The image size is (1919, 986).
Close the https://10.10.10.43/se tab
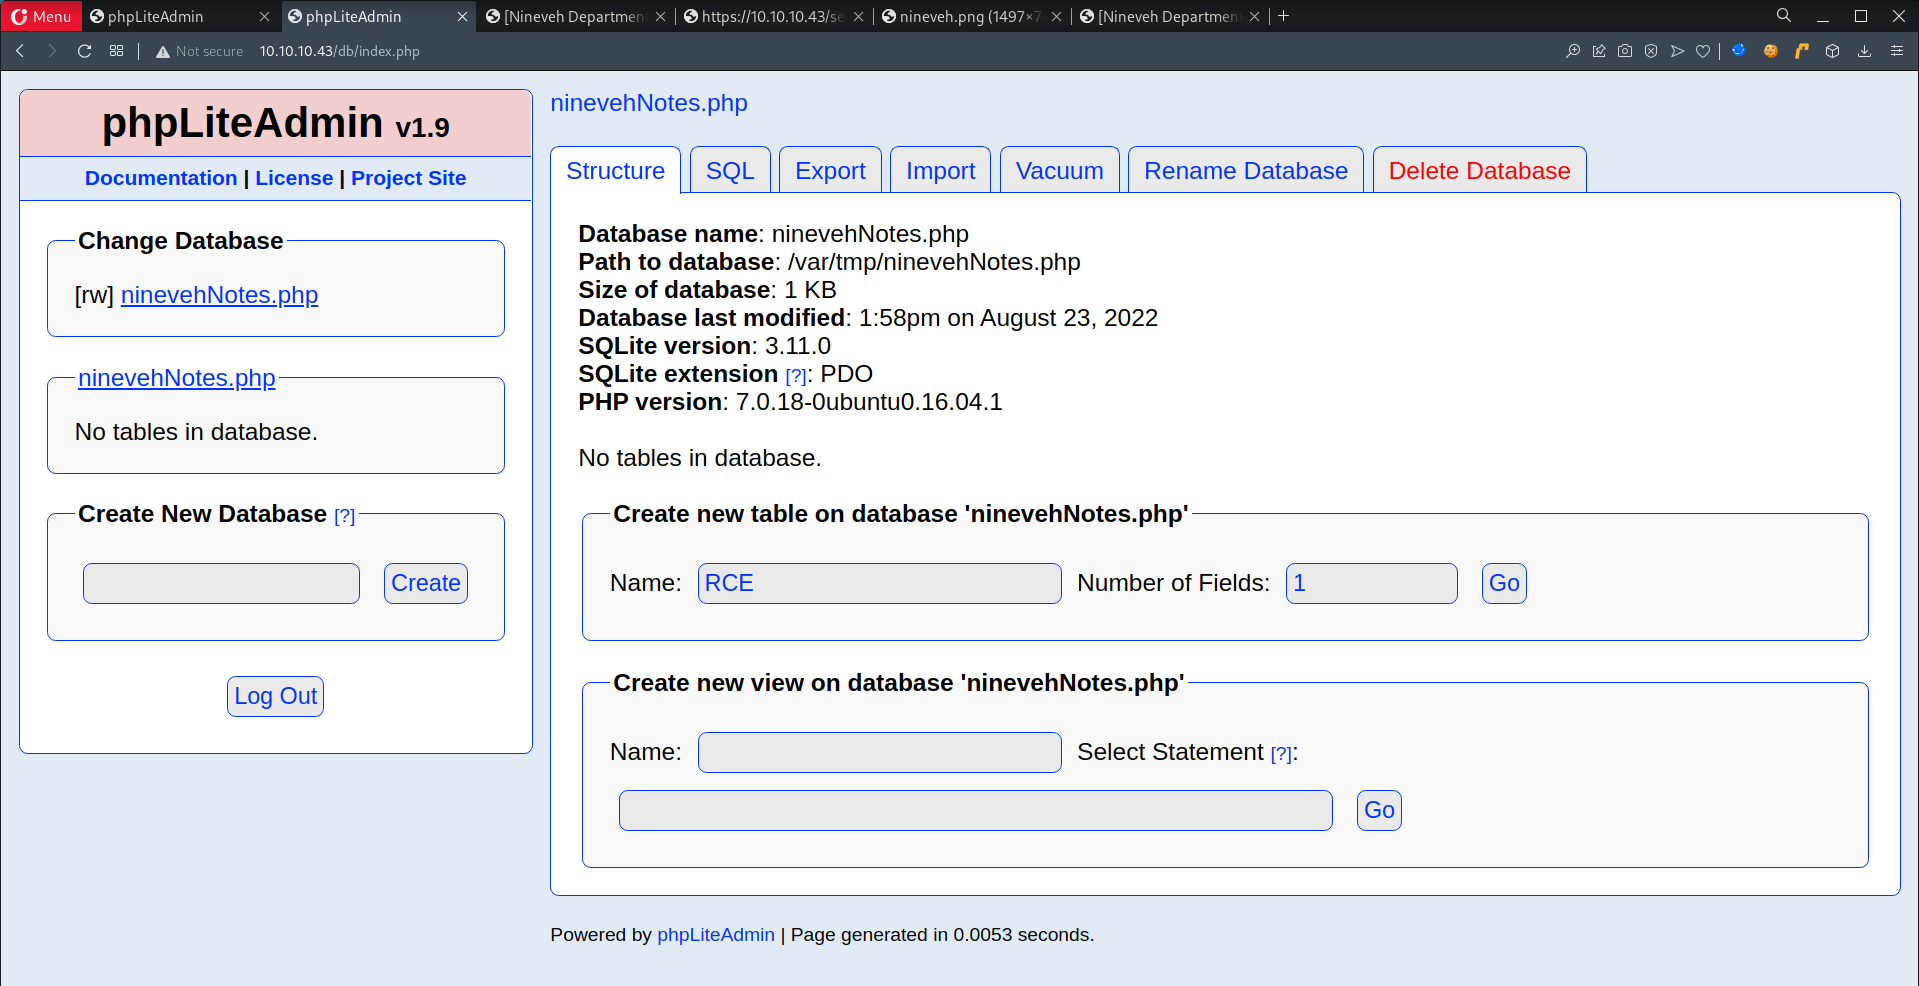coord(858,16)
